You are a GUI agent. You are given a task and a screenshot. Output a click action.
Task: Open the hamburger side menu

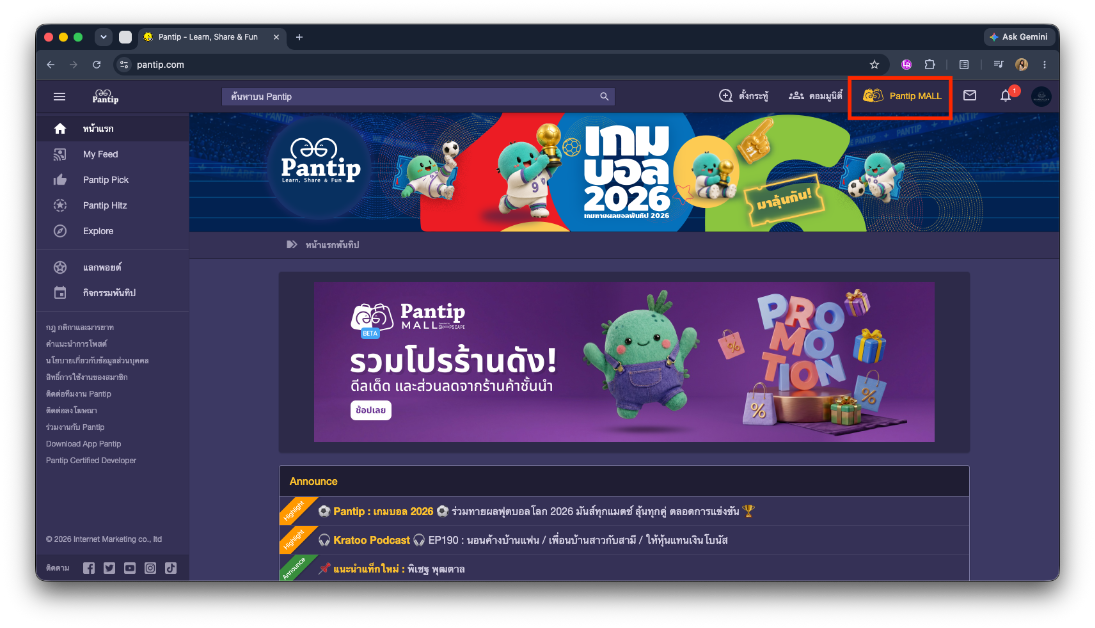(x=59, y=96)
